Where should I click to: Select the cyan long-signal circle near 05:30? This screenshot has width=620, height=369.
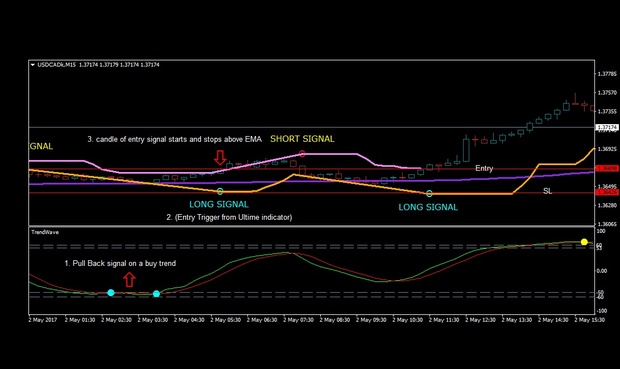coord(220,191)
